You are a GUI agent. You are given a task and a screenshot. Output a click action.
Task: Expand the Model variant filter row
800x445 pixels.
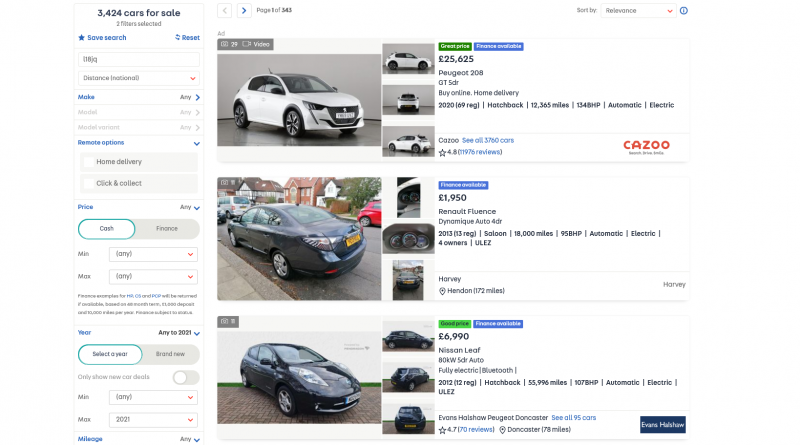tap(139, 128)
